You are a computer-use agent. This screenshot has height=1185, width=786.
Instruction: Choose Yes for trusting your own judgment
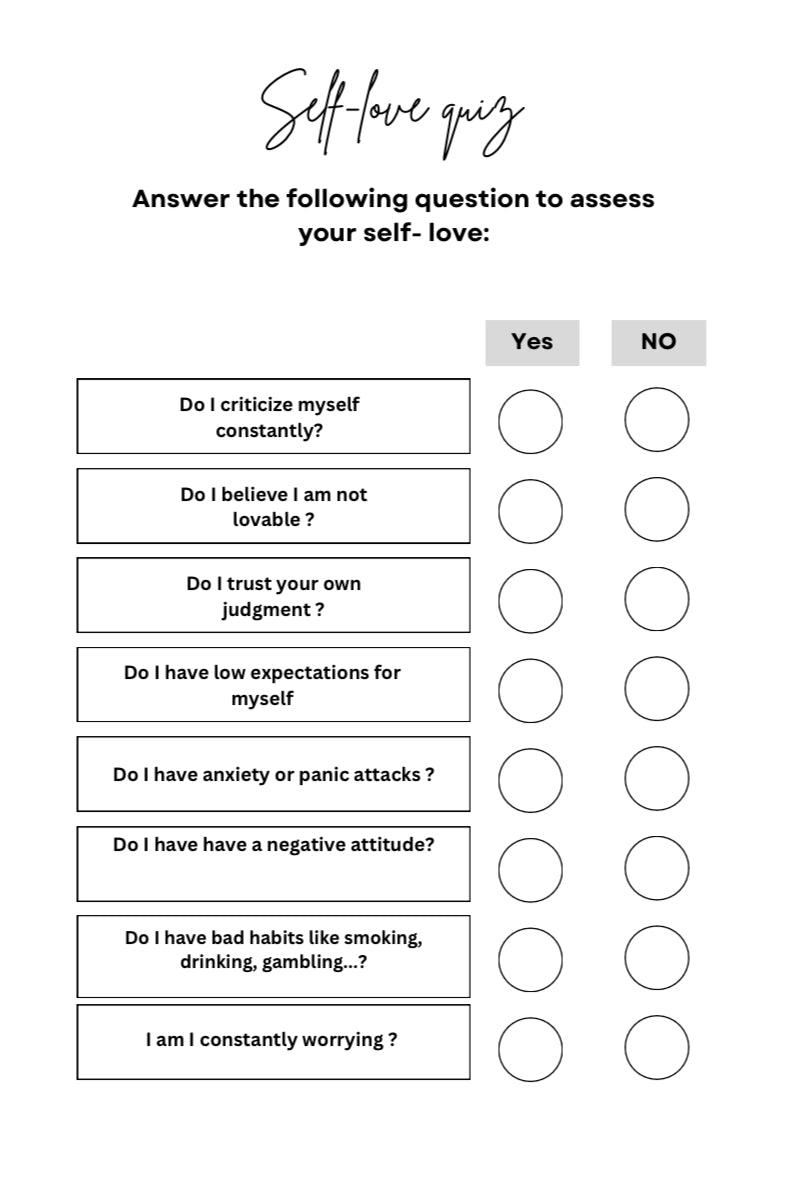(x=530, y=600)
